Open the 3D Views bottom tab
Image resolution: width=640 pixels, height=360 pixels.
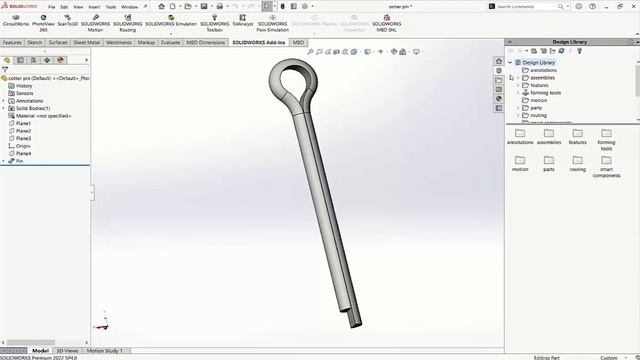click(67, 351)
